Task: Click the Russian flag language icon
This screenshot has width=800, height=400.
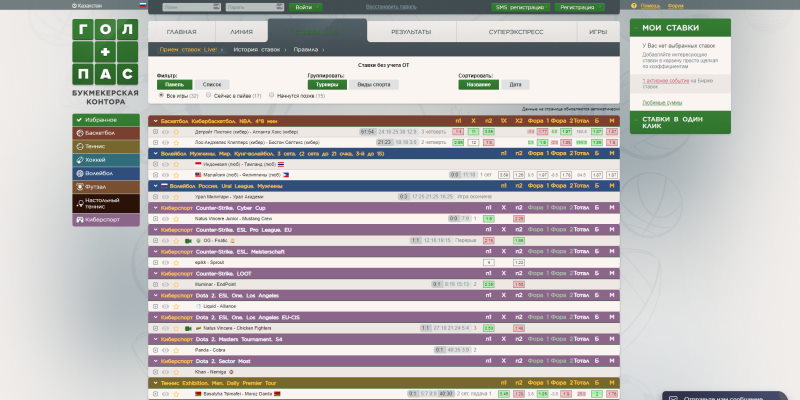Action: pos(143,6)
